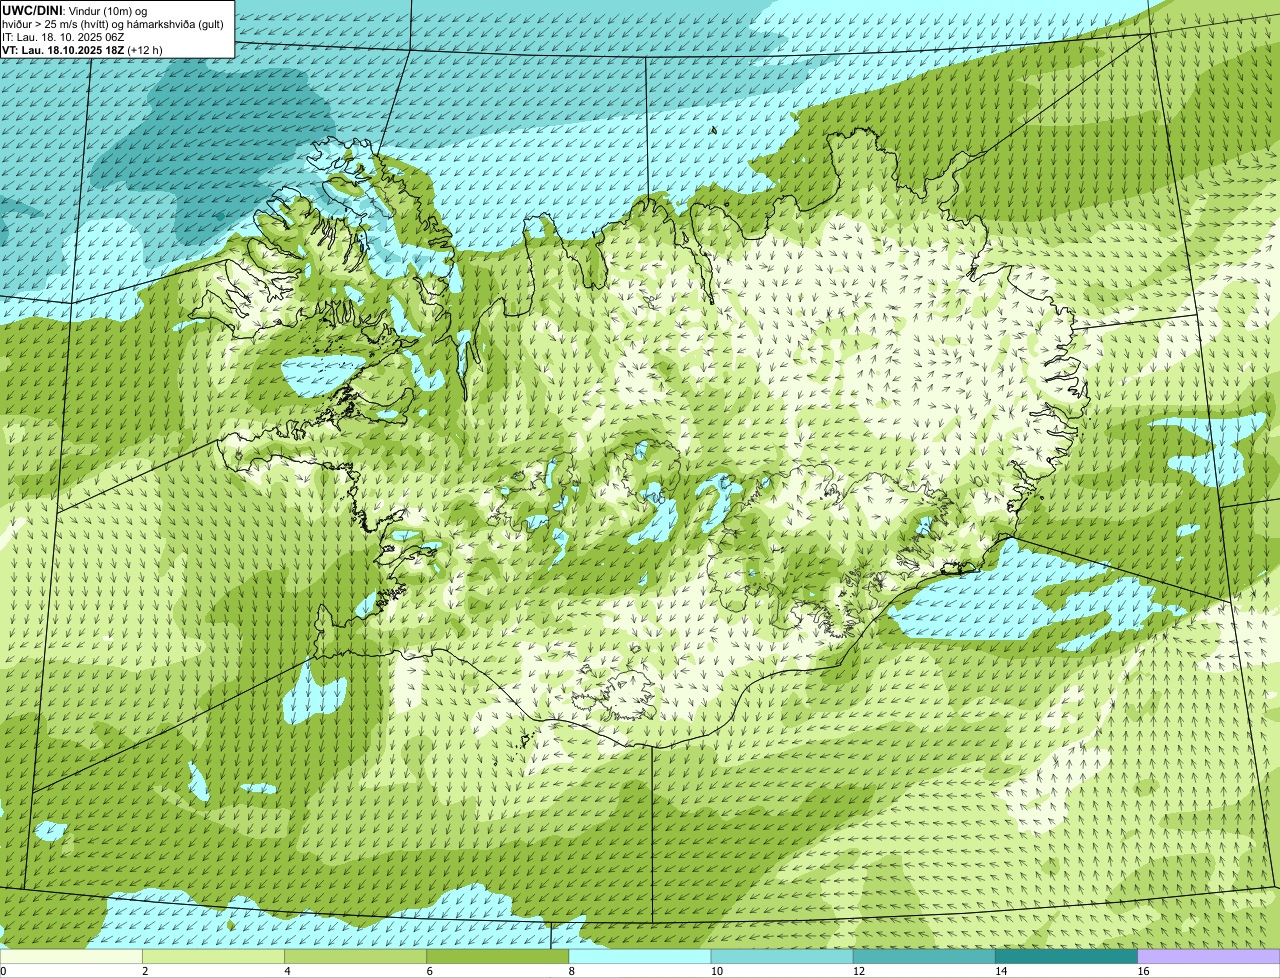The height and width of the screenshot is (978, 1280).
Task: Click the legend scale label "10"
Action: click(x=716, y=971)
